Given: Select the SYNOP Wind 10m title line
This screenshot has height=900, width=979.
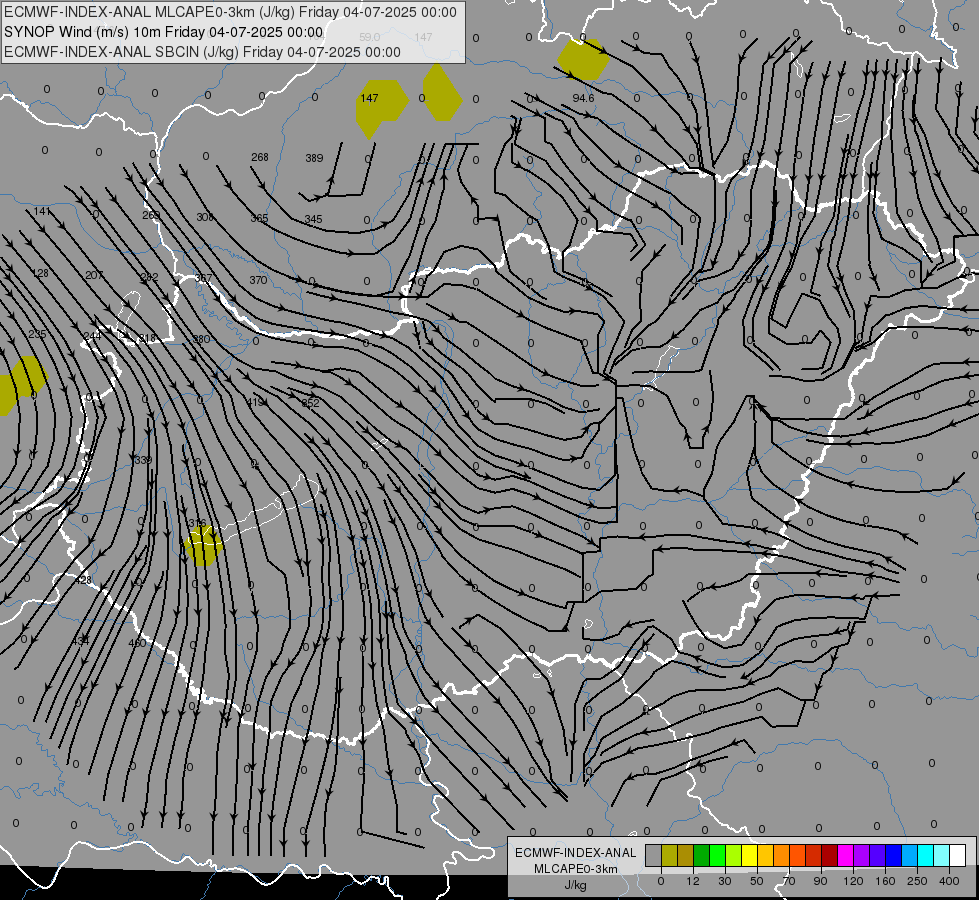Looking at the screenshot, I should 164,32.
